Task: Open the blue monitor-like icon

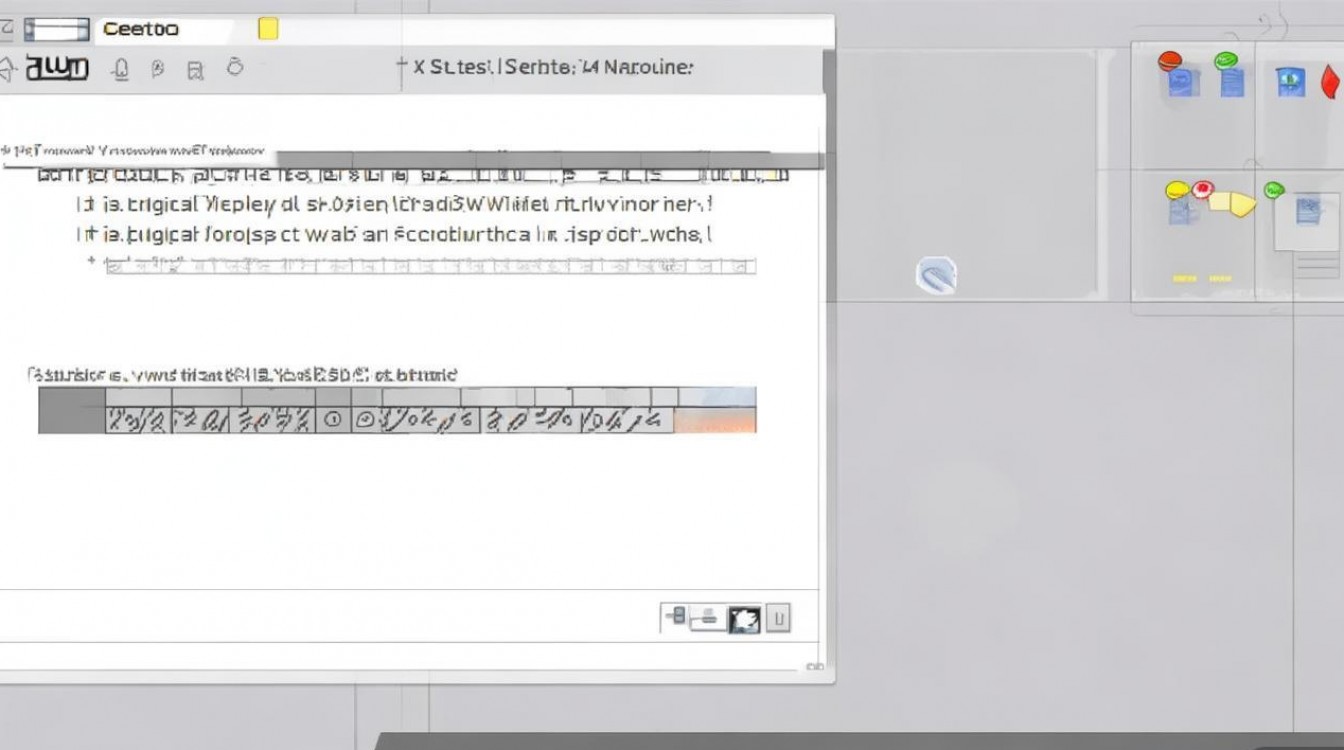Action: click(1290, 81)
